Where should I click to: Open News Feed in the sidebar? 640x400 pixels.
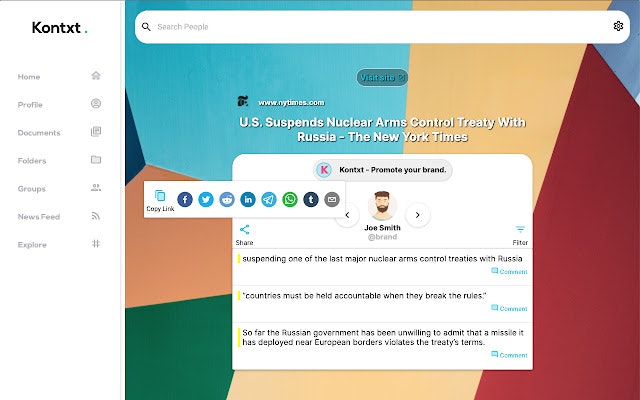[x=59, y=217]
